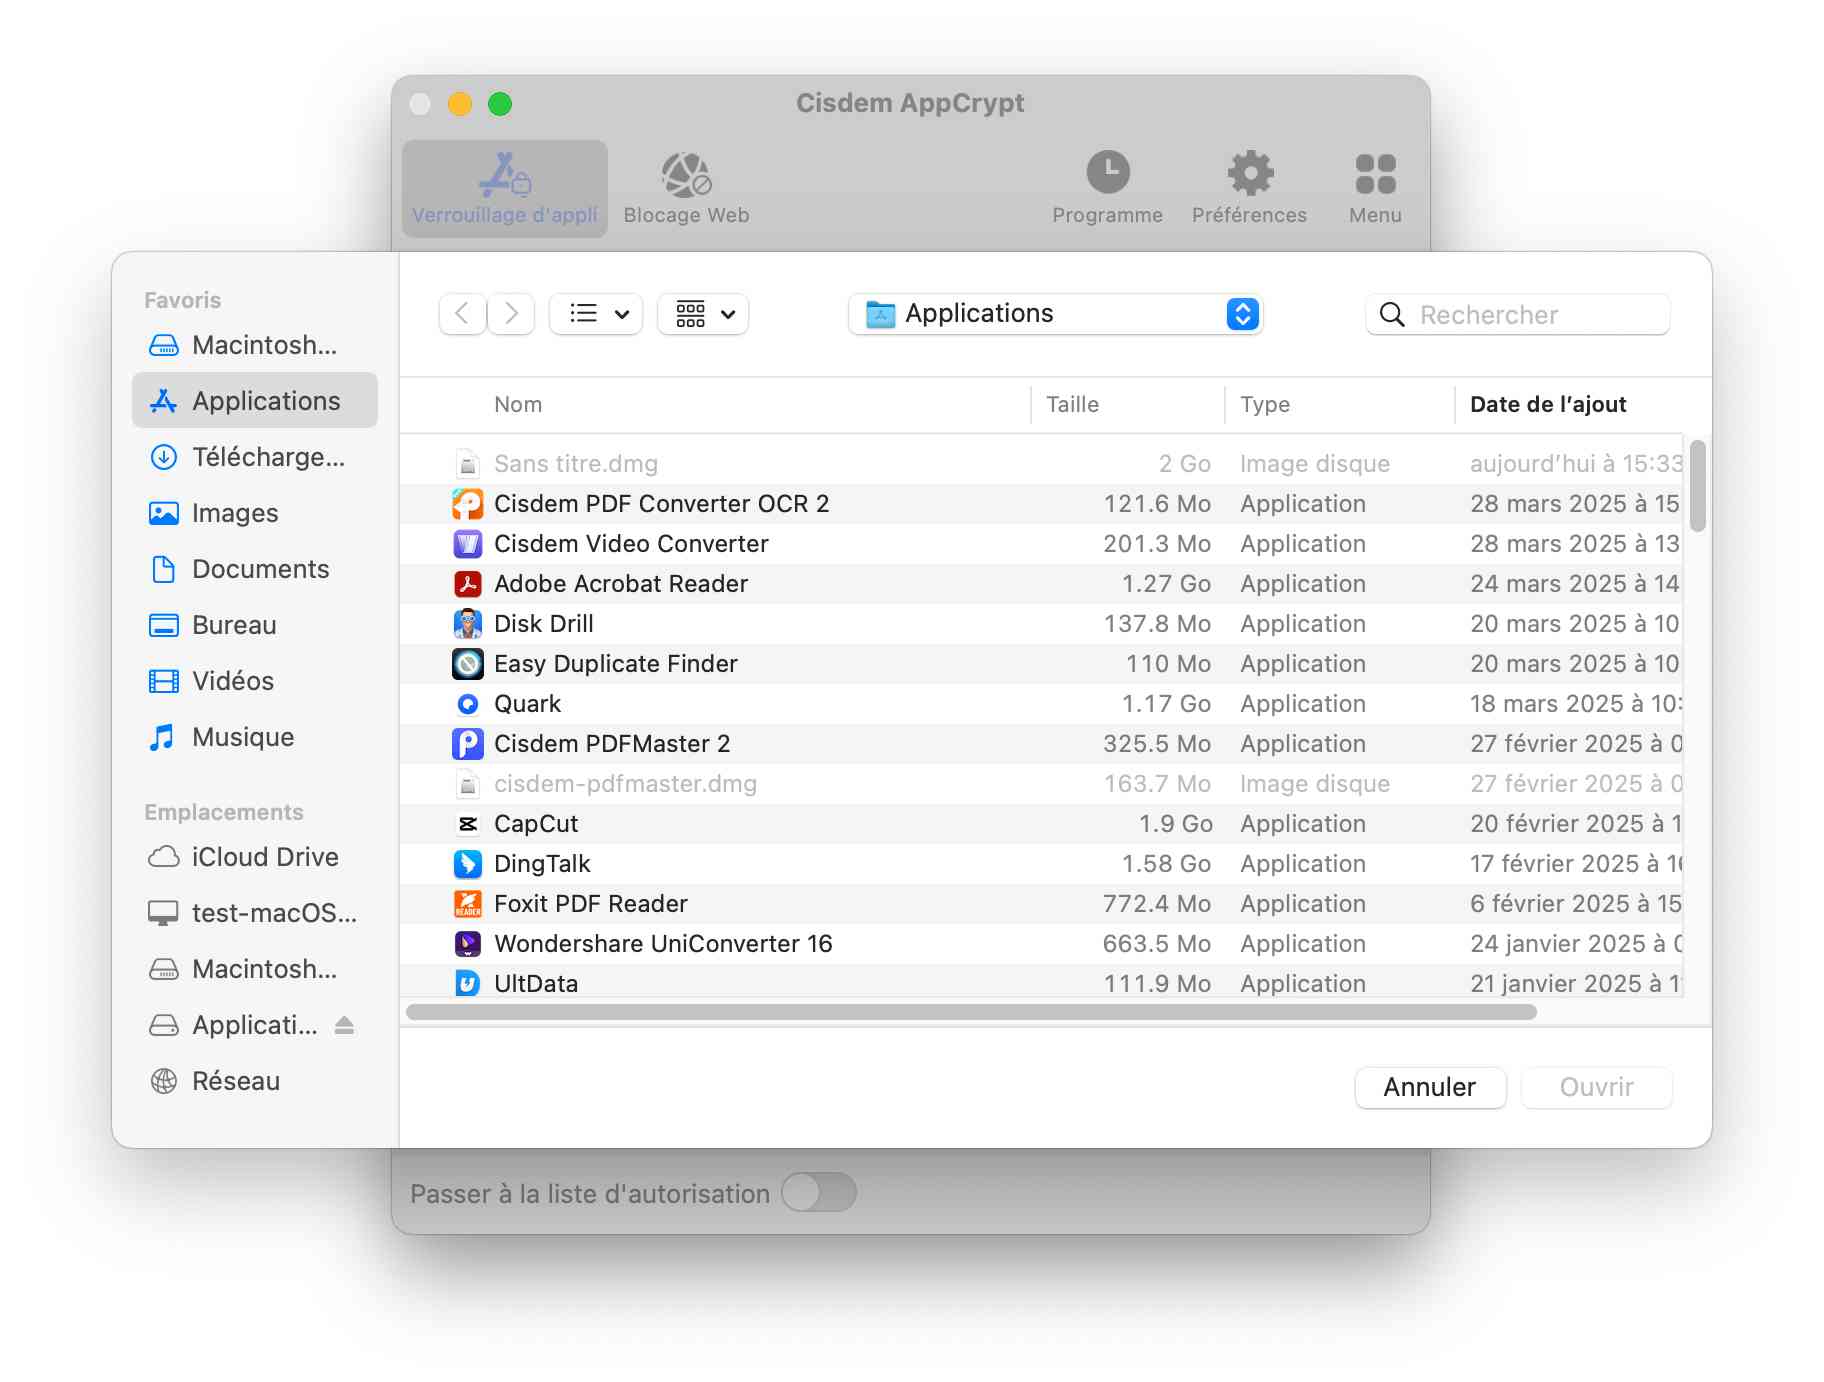Click Annuler to cancel the dialog
This screenshot has height=1382, width=1824.
(x=1430, y=1087)
